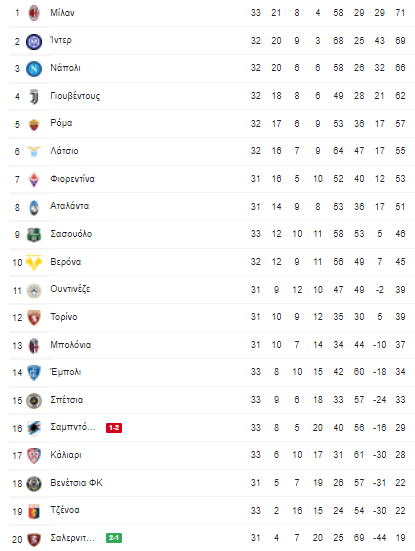Click the Νάπολι club logo
415x551 pixels.
click(x=34, y=69)
